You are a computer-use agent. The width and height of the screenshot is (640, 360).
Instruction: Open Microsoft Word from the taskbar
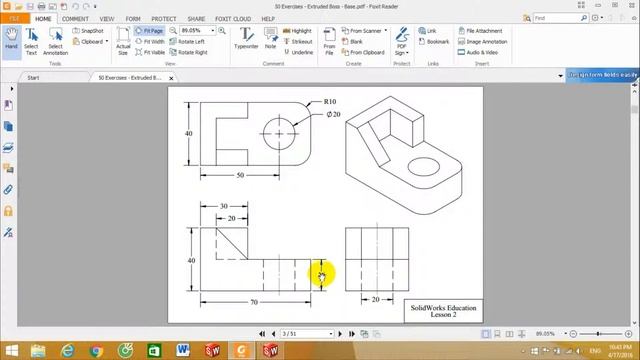pyautogui.click(x=183, y=350)
